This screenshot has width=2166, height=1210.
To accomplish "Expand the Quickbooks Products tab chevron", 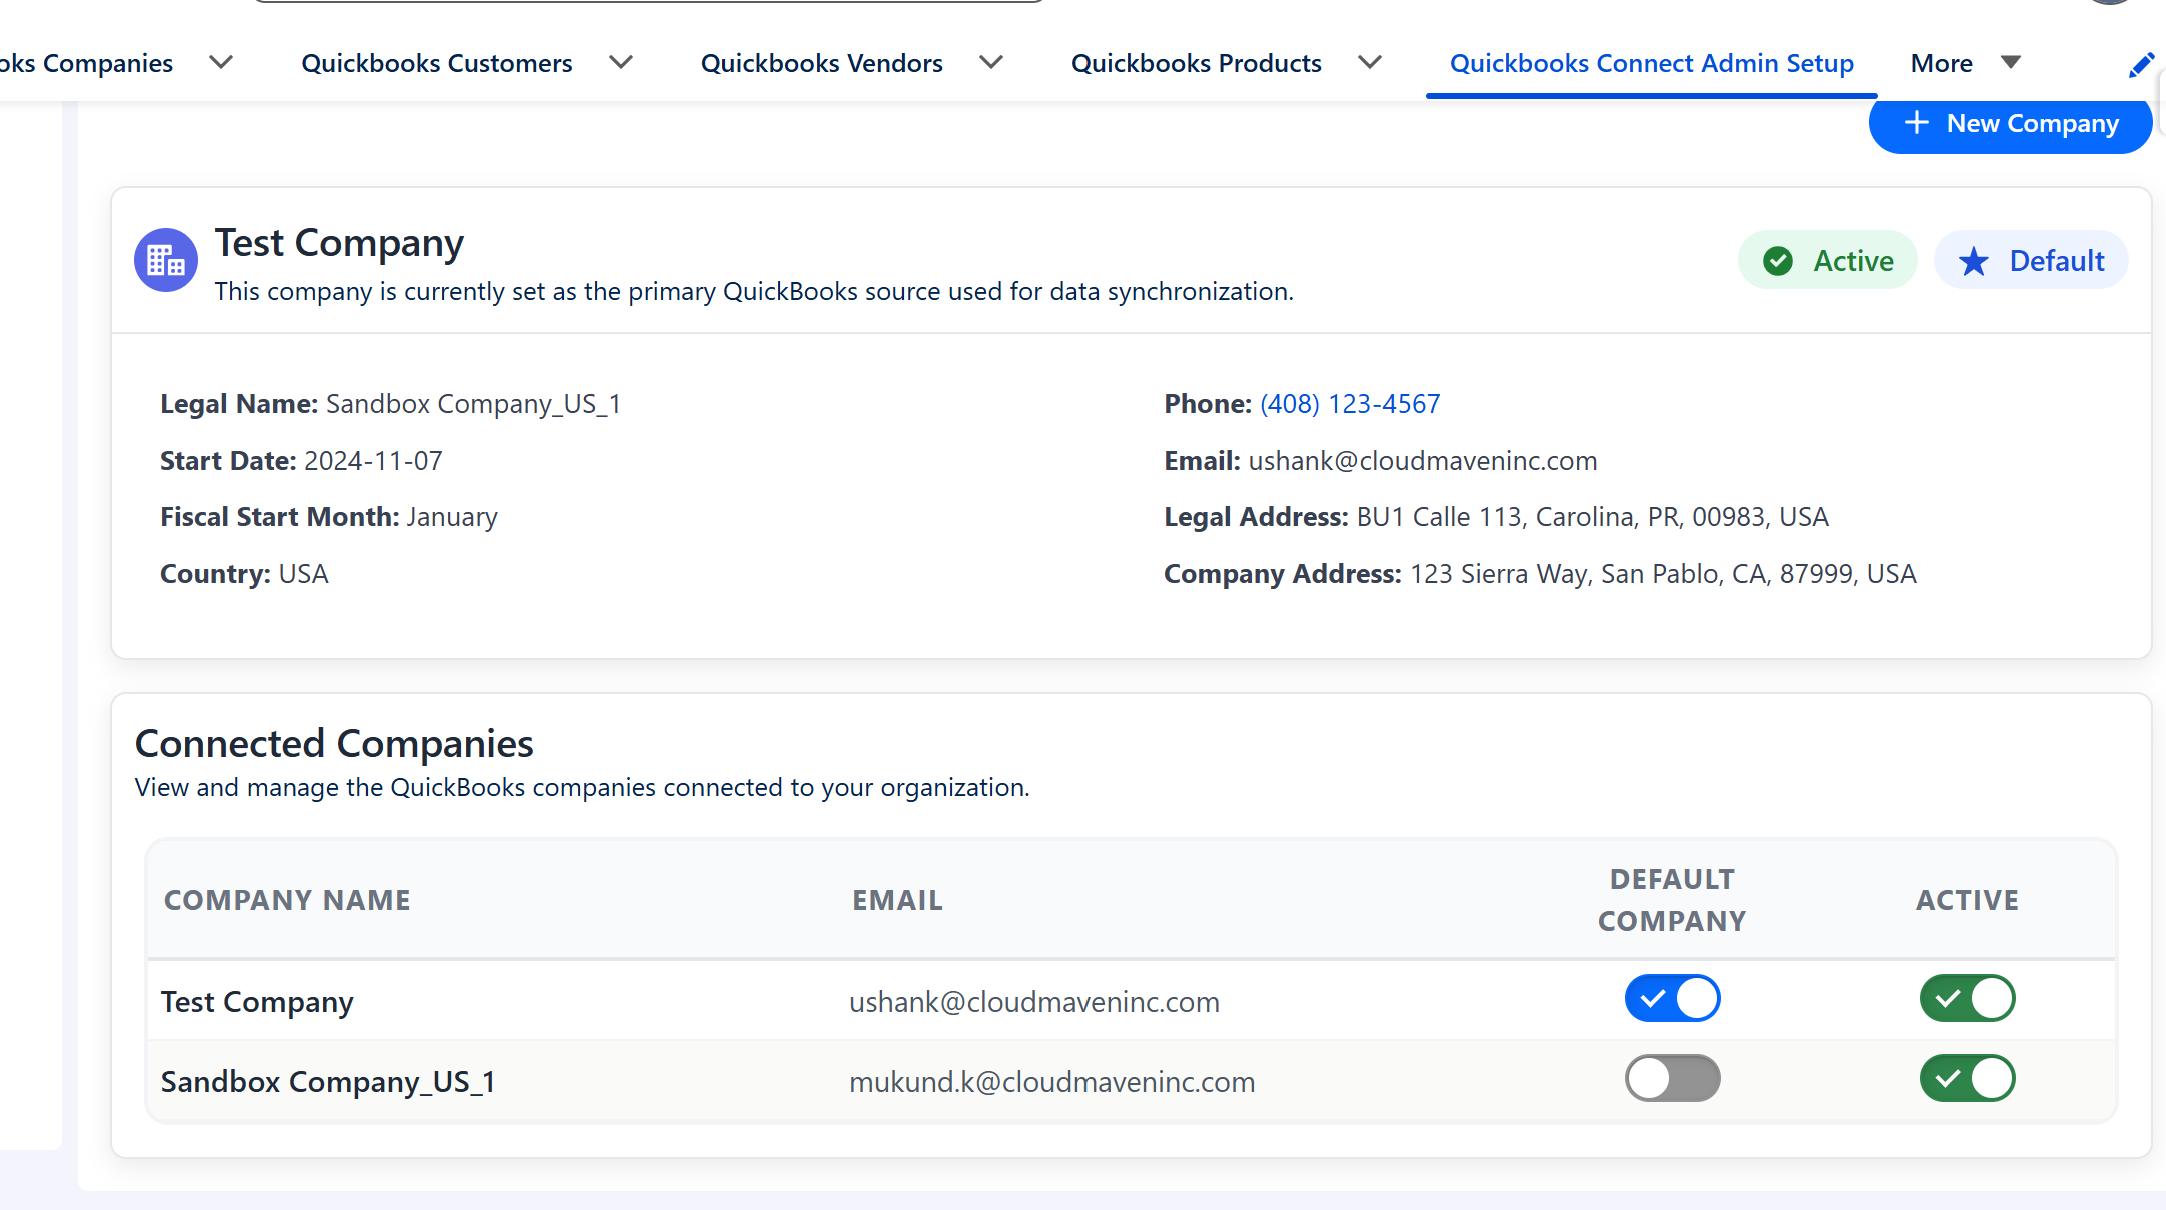I will 1370,62.
